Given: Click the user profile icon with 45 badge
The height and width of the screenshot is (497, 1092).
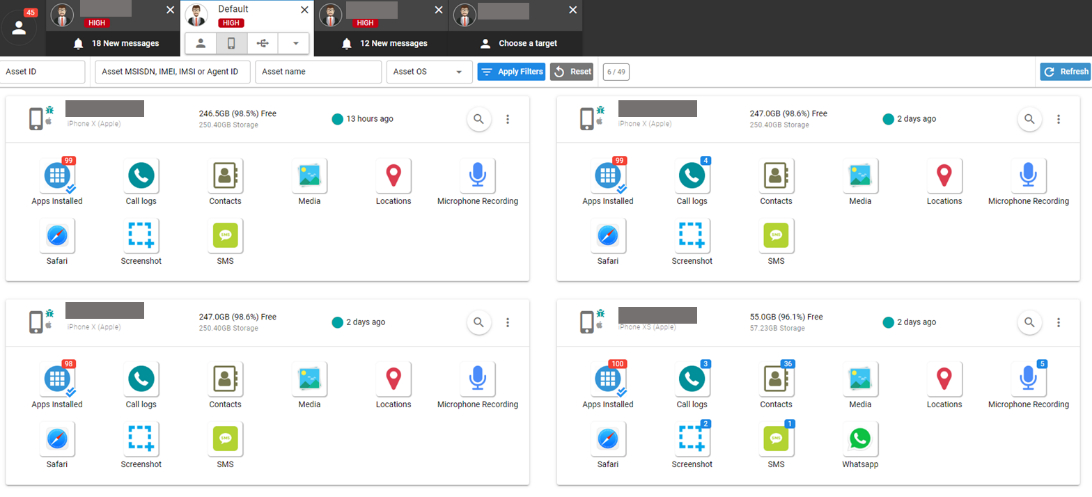Looking at the screenshot, I should [x=19, y=27].
